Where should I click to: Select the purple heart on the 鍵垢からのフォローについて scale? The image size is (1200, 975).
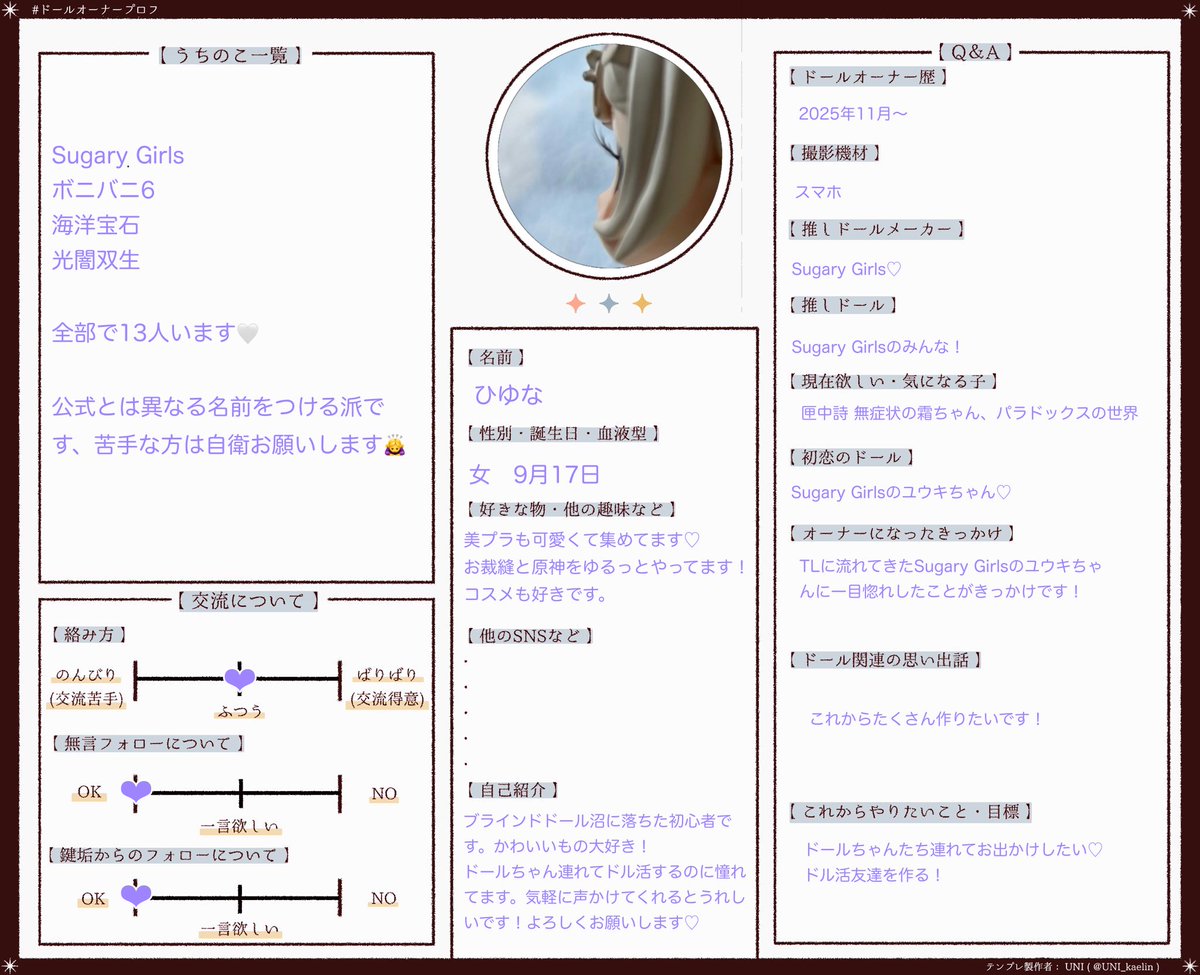tap(136, 896)
